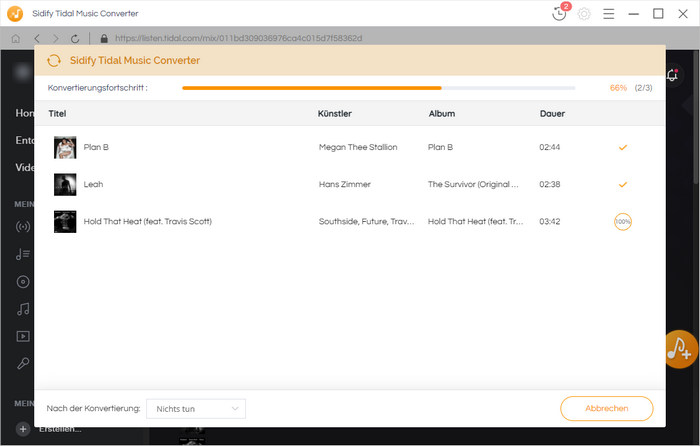Image resolution: width=700 pixels, height=446 pixels.
Task: Click album The Survivor (Original ...
Action: [x=473, y=184]
